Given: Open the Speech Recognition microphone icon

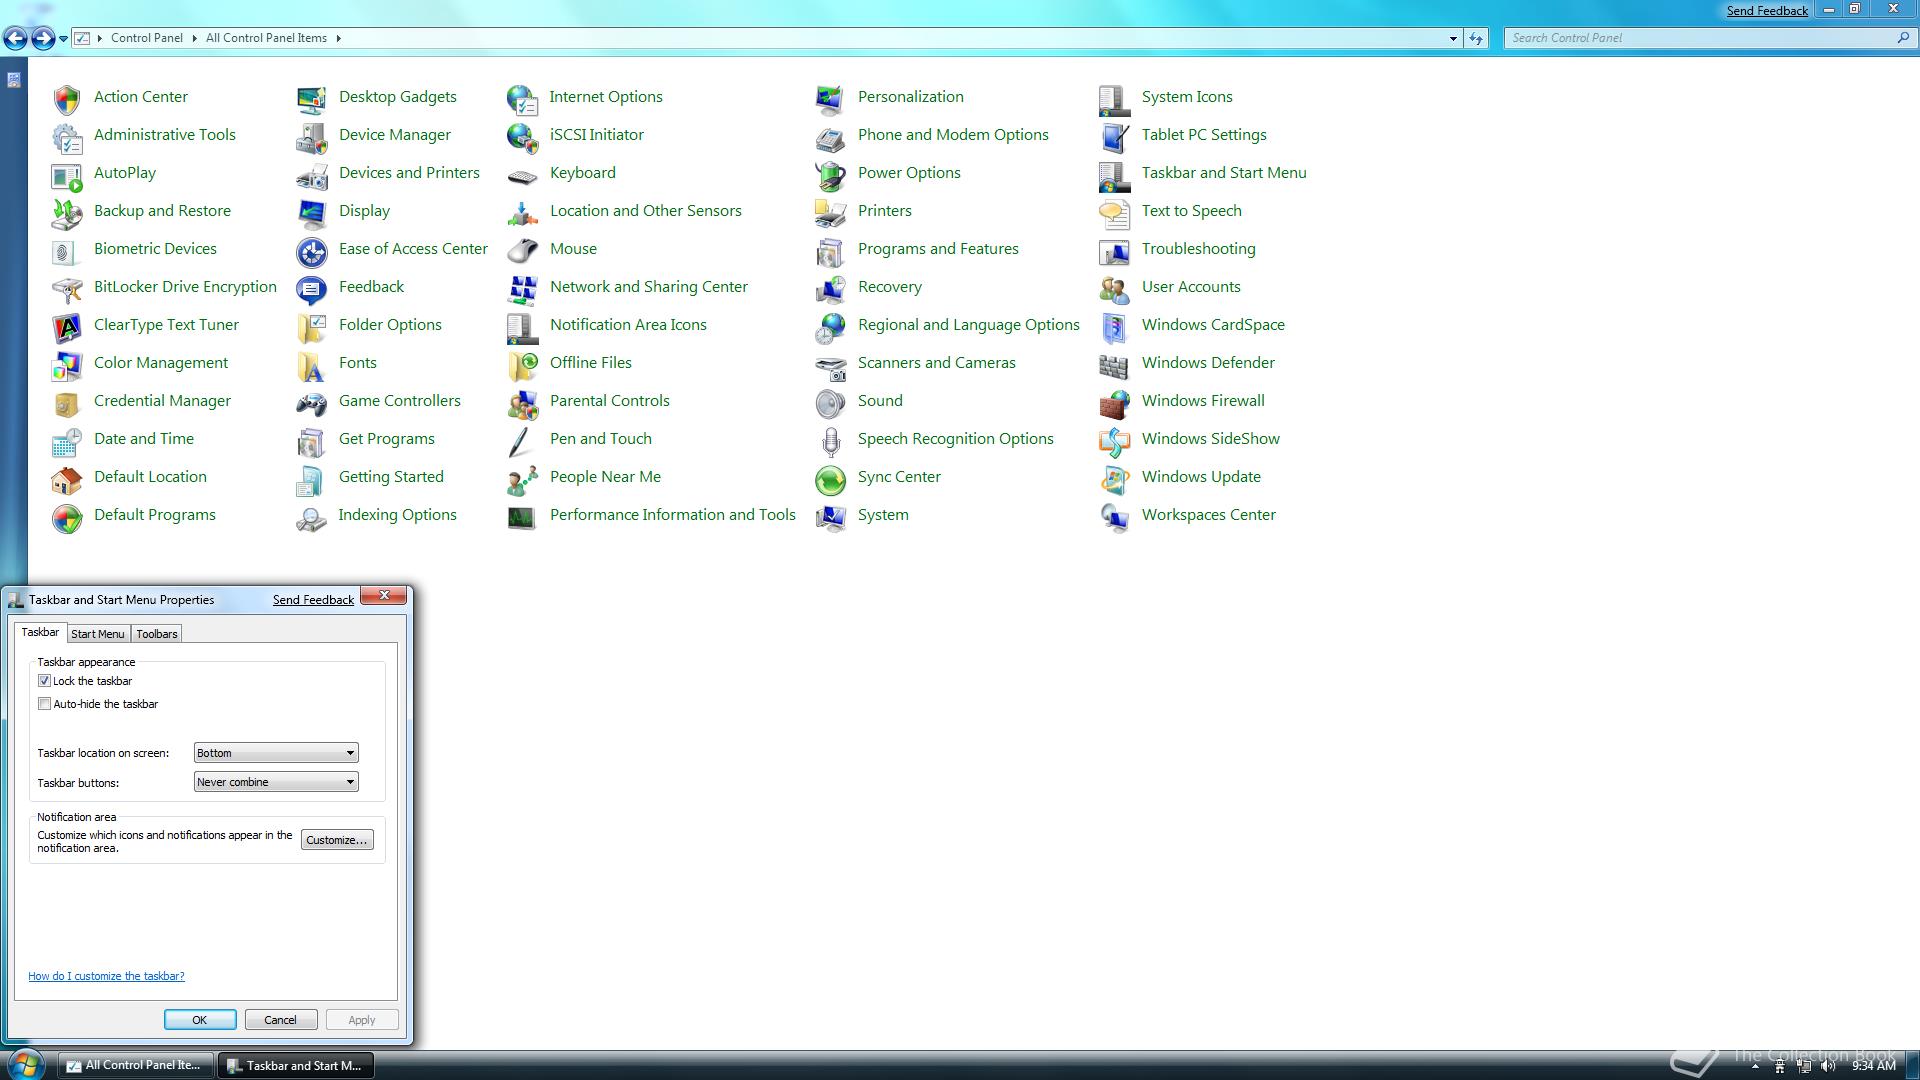Looking at the screenshot, I should pos(830,440).
